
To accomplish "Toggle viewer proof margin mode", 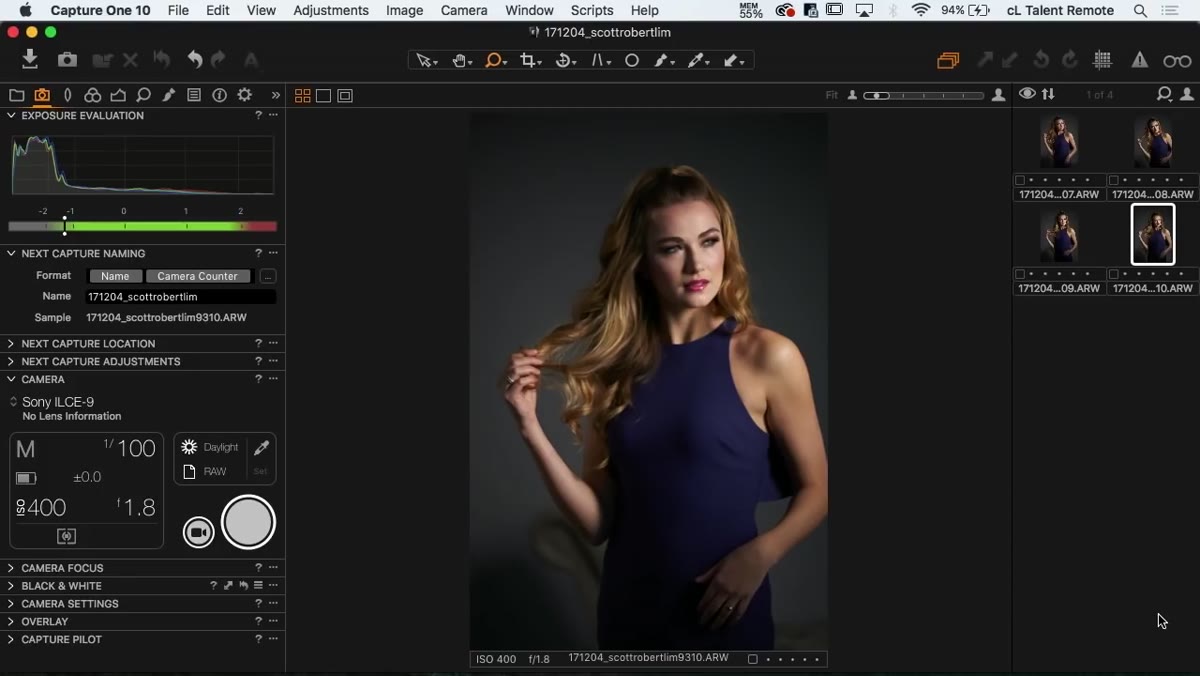I will [345, 96].
